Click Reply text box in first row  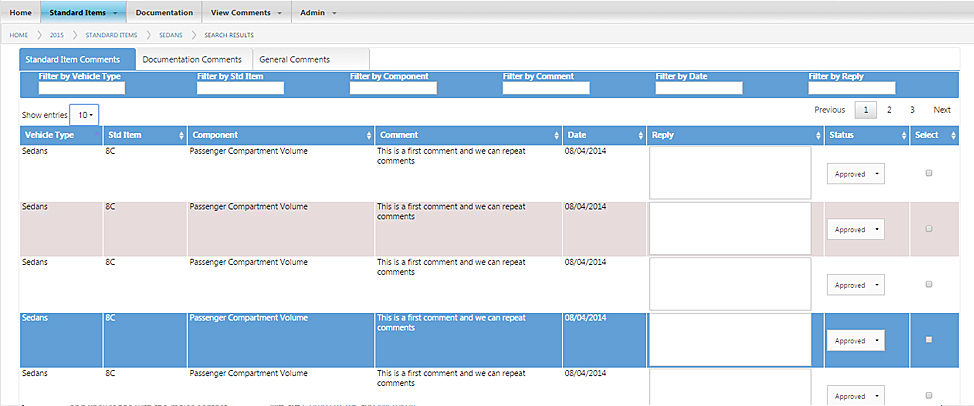(x=730, y=172)
